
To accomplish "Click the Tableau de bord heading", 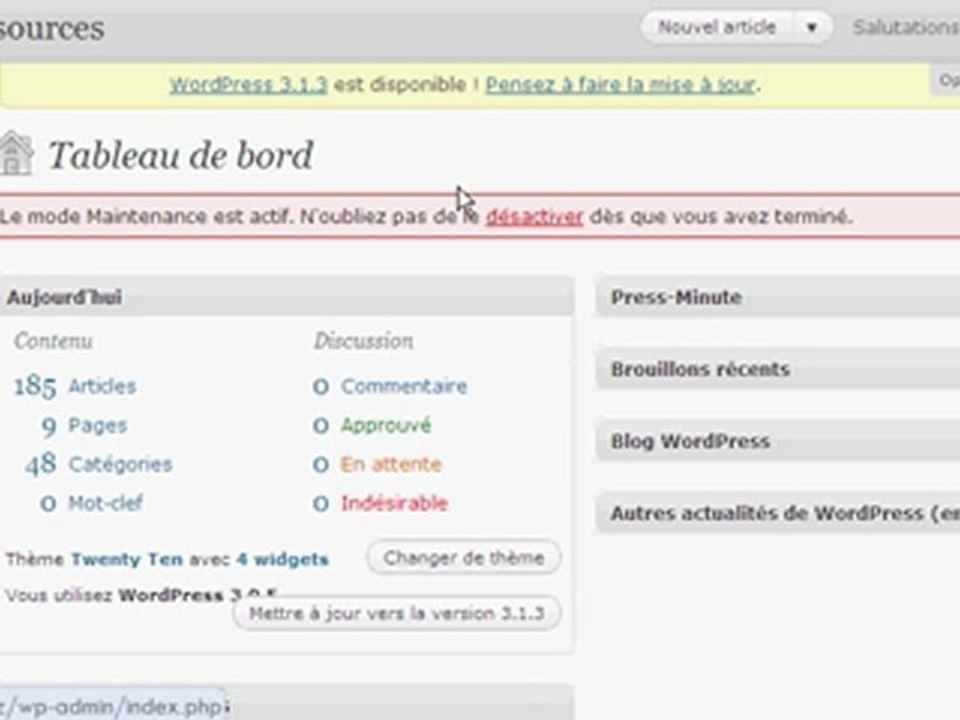I will pyautogui.click(x=181, y=155).
